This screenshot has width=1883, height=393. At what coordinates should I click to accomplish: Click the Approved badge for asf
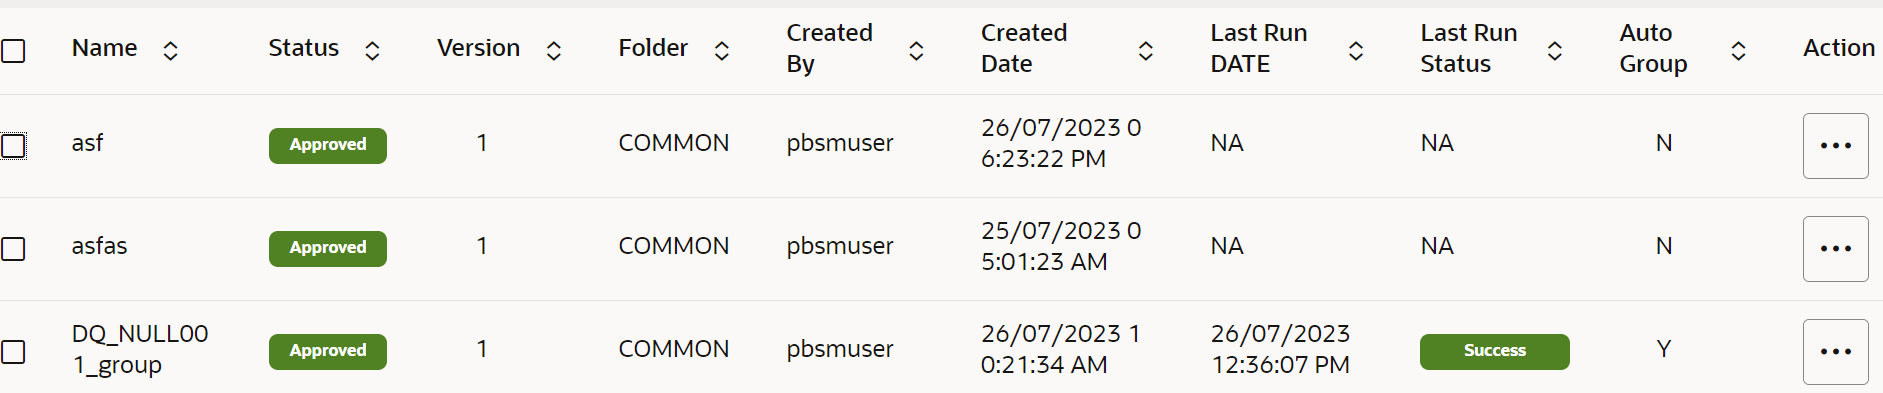pyautogui.click(x=328, y=145)
